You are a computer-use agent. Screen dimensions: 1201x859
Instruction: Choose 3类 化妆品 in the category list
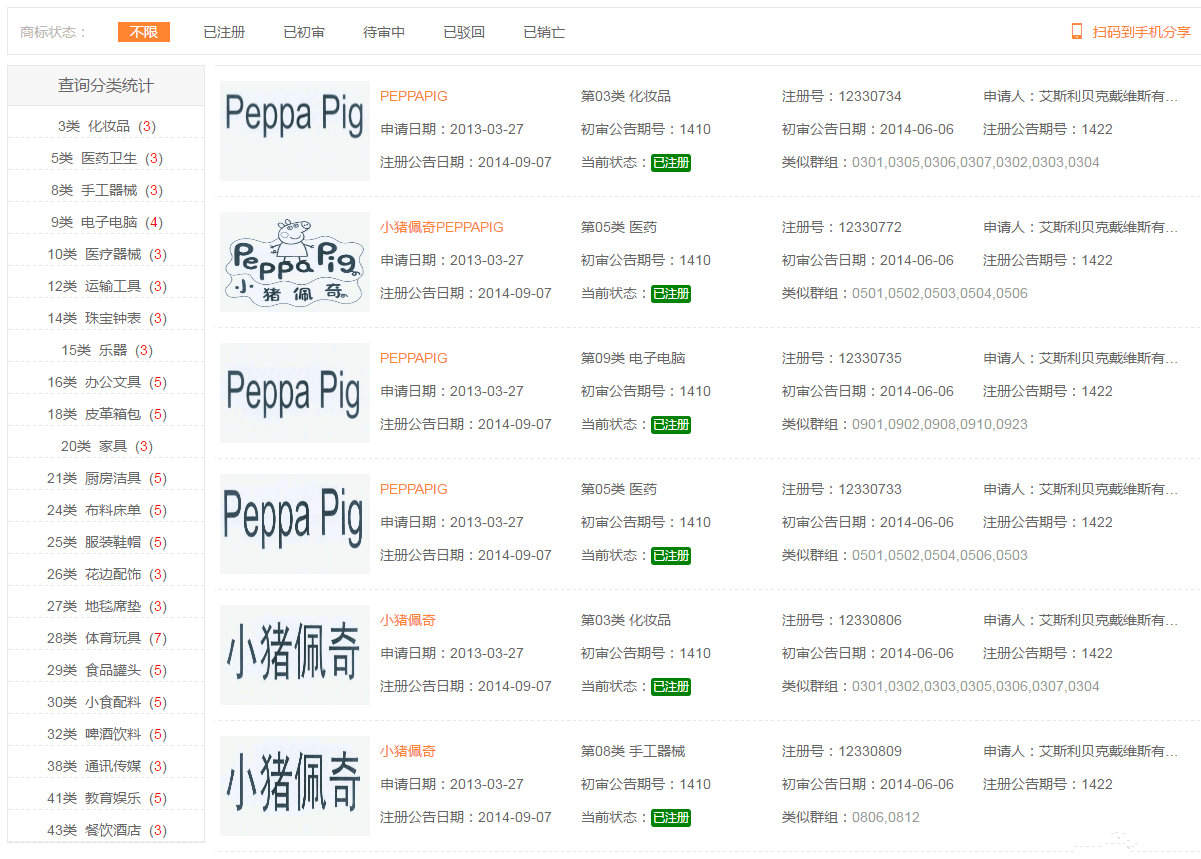[106, 126]
